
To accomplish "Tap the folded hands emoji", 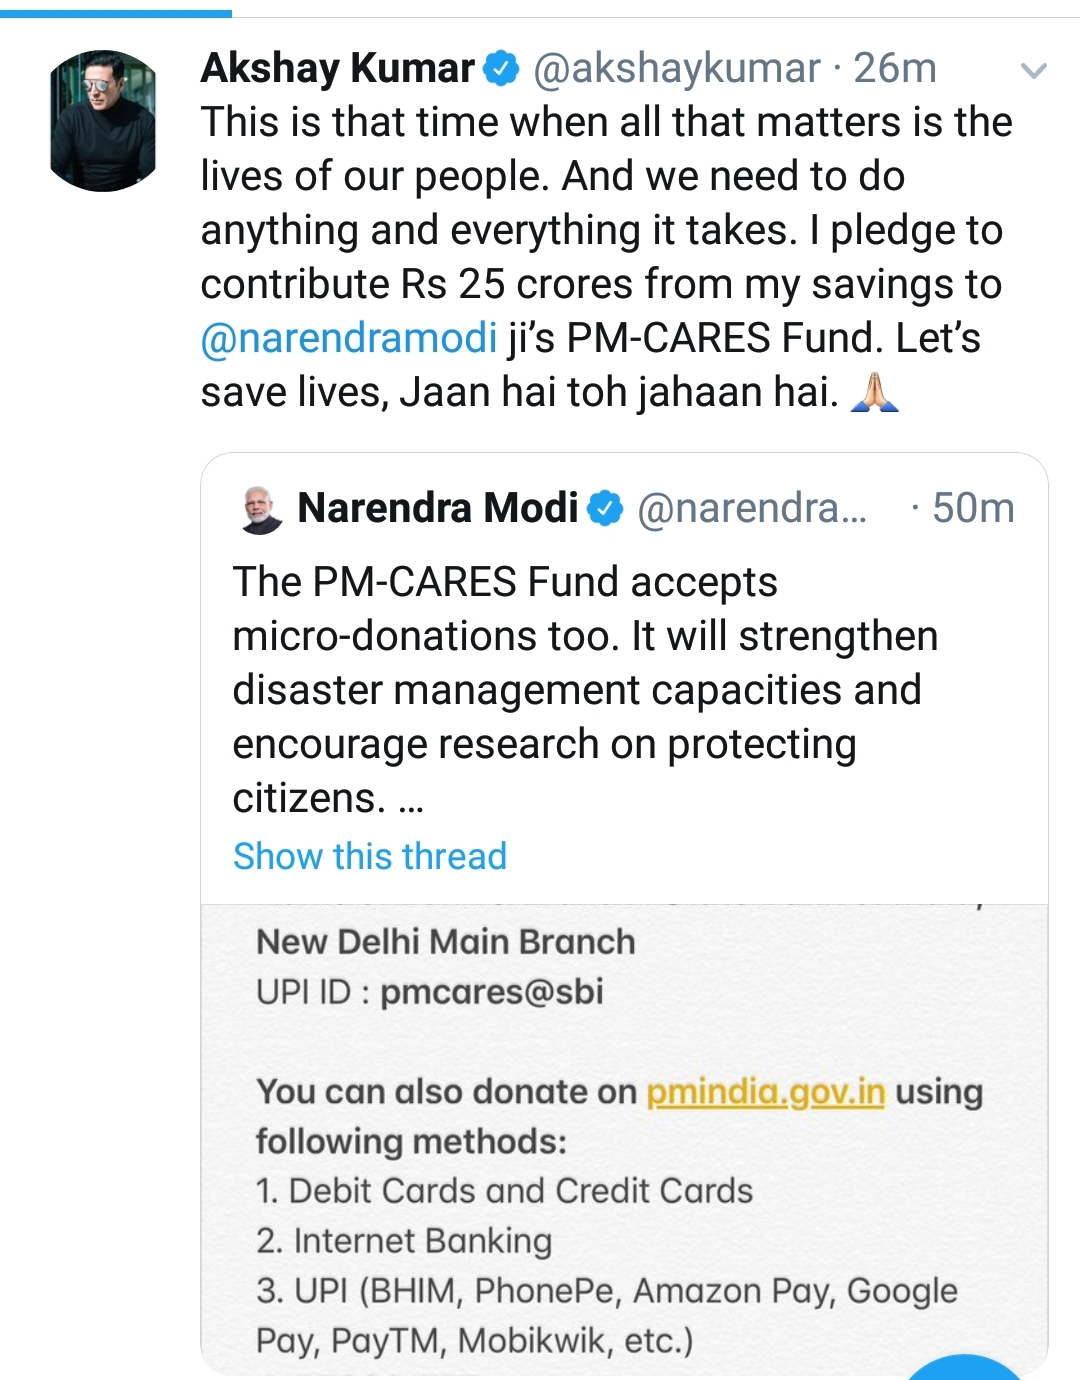I will [x=874, y=392].
